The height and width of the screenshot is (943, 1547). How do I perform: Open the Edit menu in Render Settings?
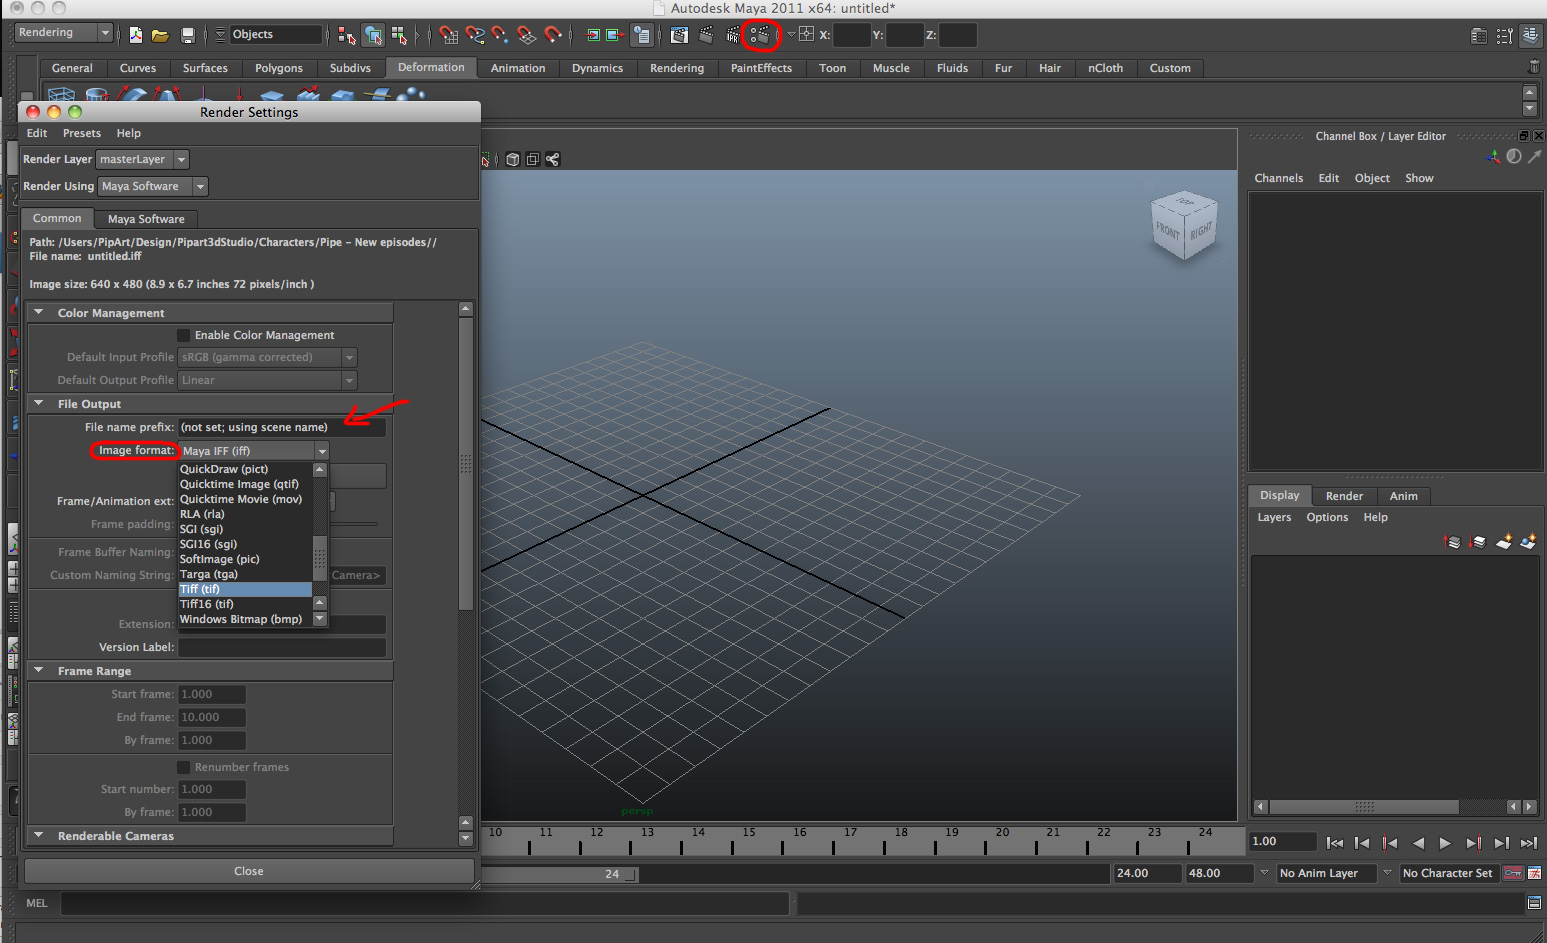[x=37, y=133]
